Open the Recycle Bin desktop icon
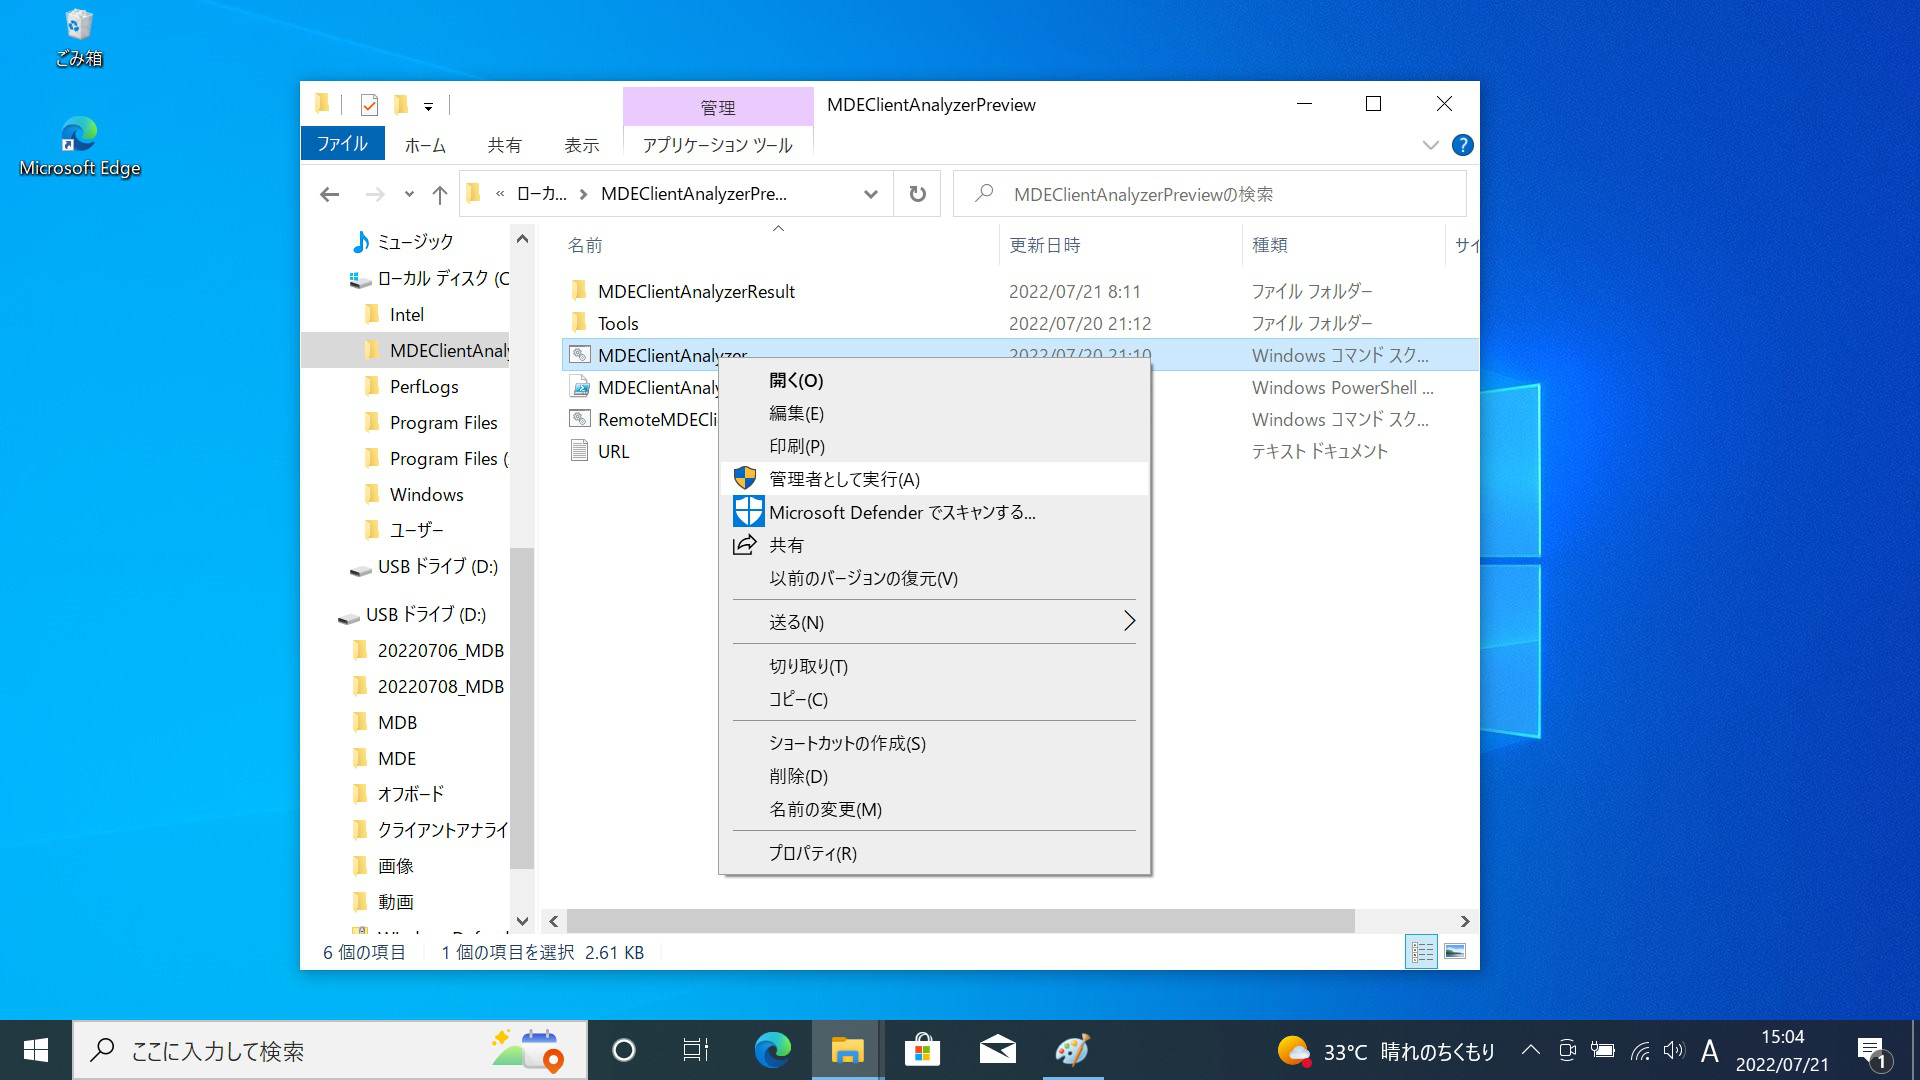This screenshot has height=1080, width=1920. (x=79, y=38)
